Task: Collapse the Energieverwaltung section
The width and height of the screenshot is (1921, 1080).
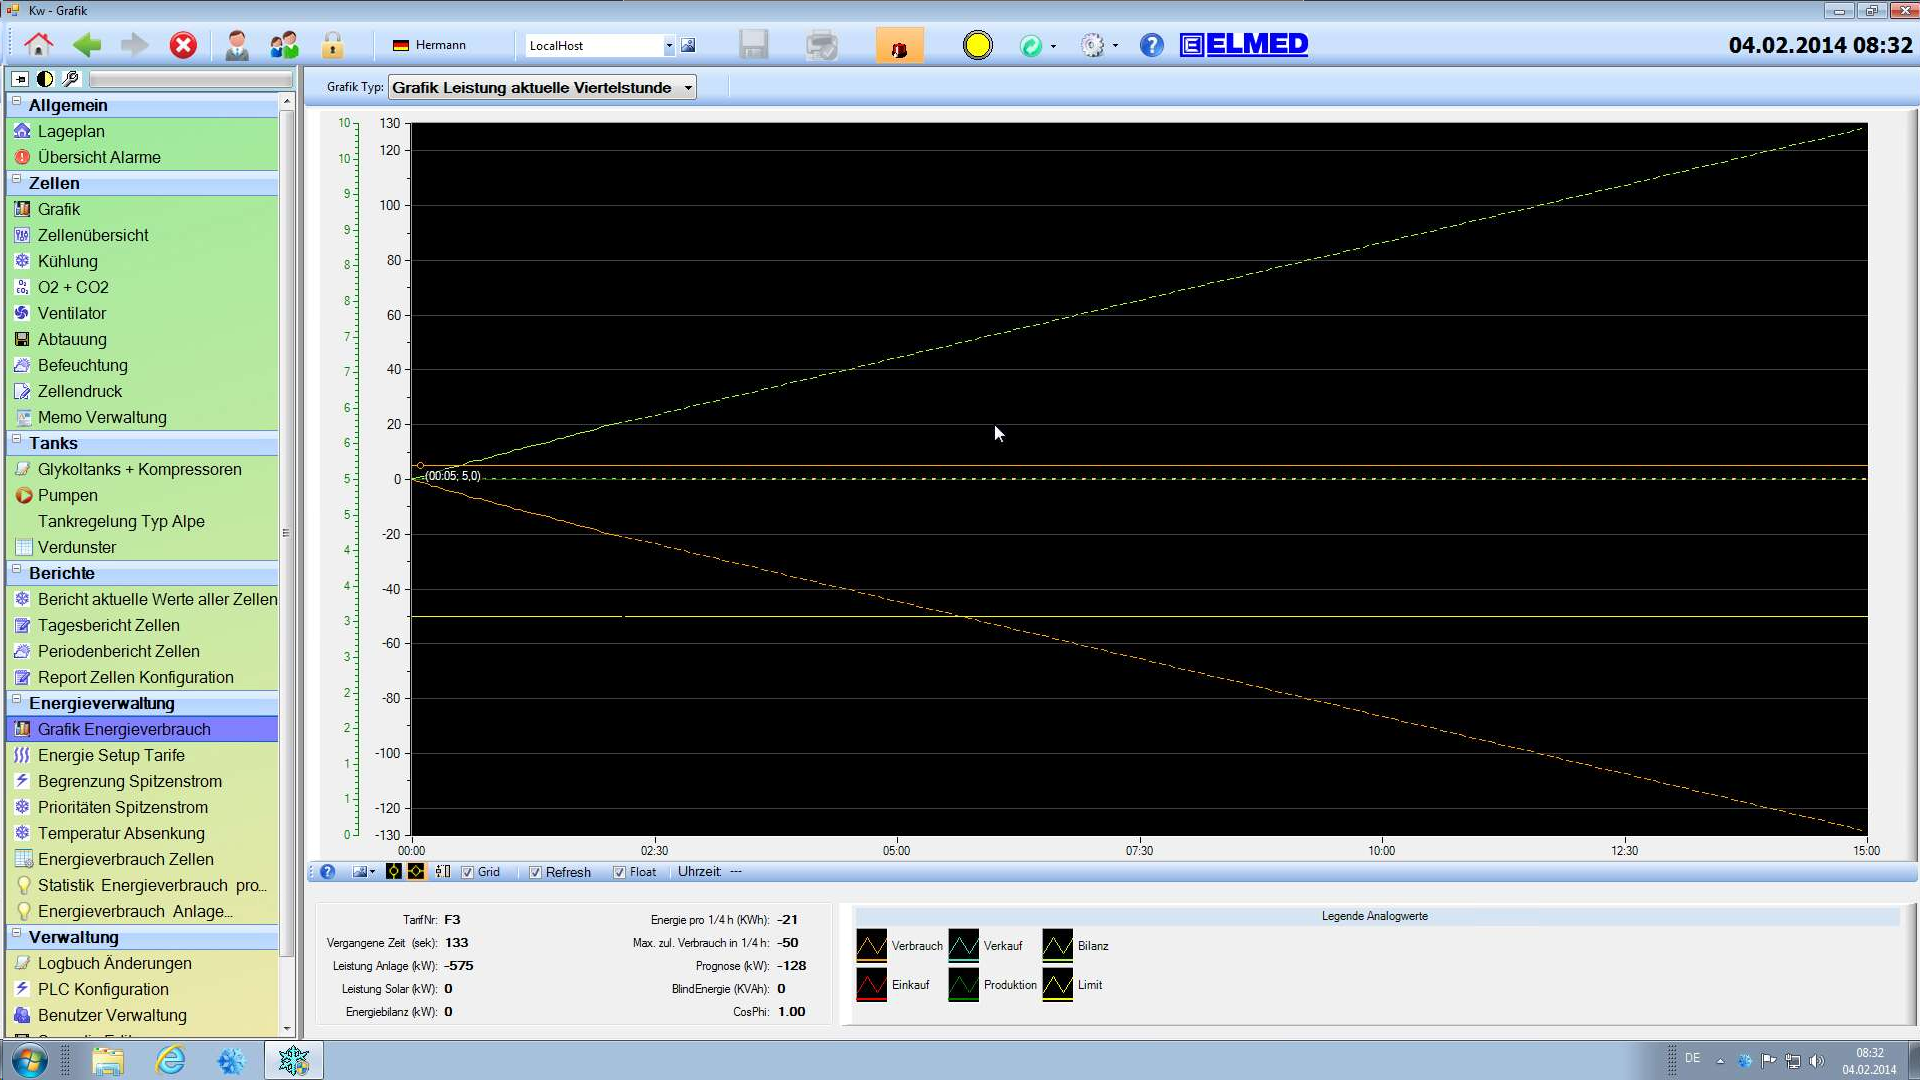Action: [x=17, y=701]
